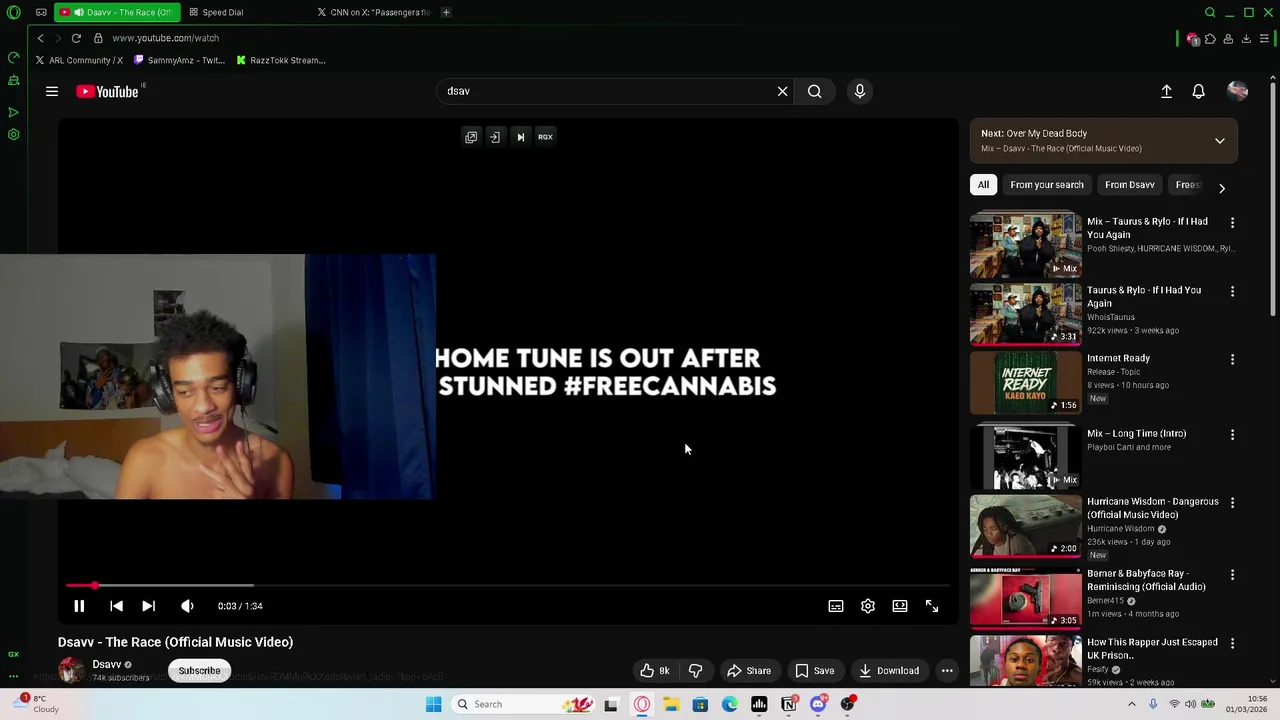Screen dimensions: 1280x720
Task: Open the ARL Community / X bookmark
Action: point(79,60)
